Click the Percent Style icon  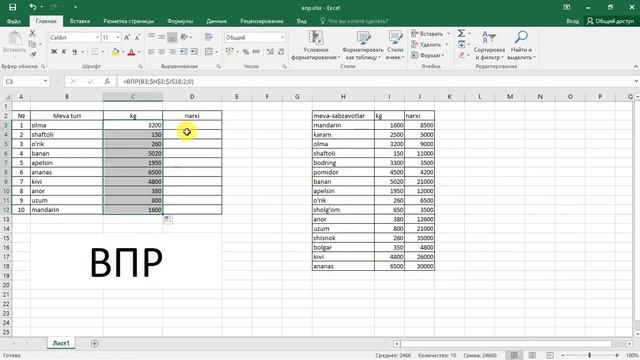(x=246, y=52)
